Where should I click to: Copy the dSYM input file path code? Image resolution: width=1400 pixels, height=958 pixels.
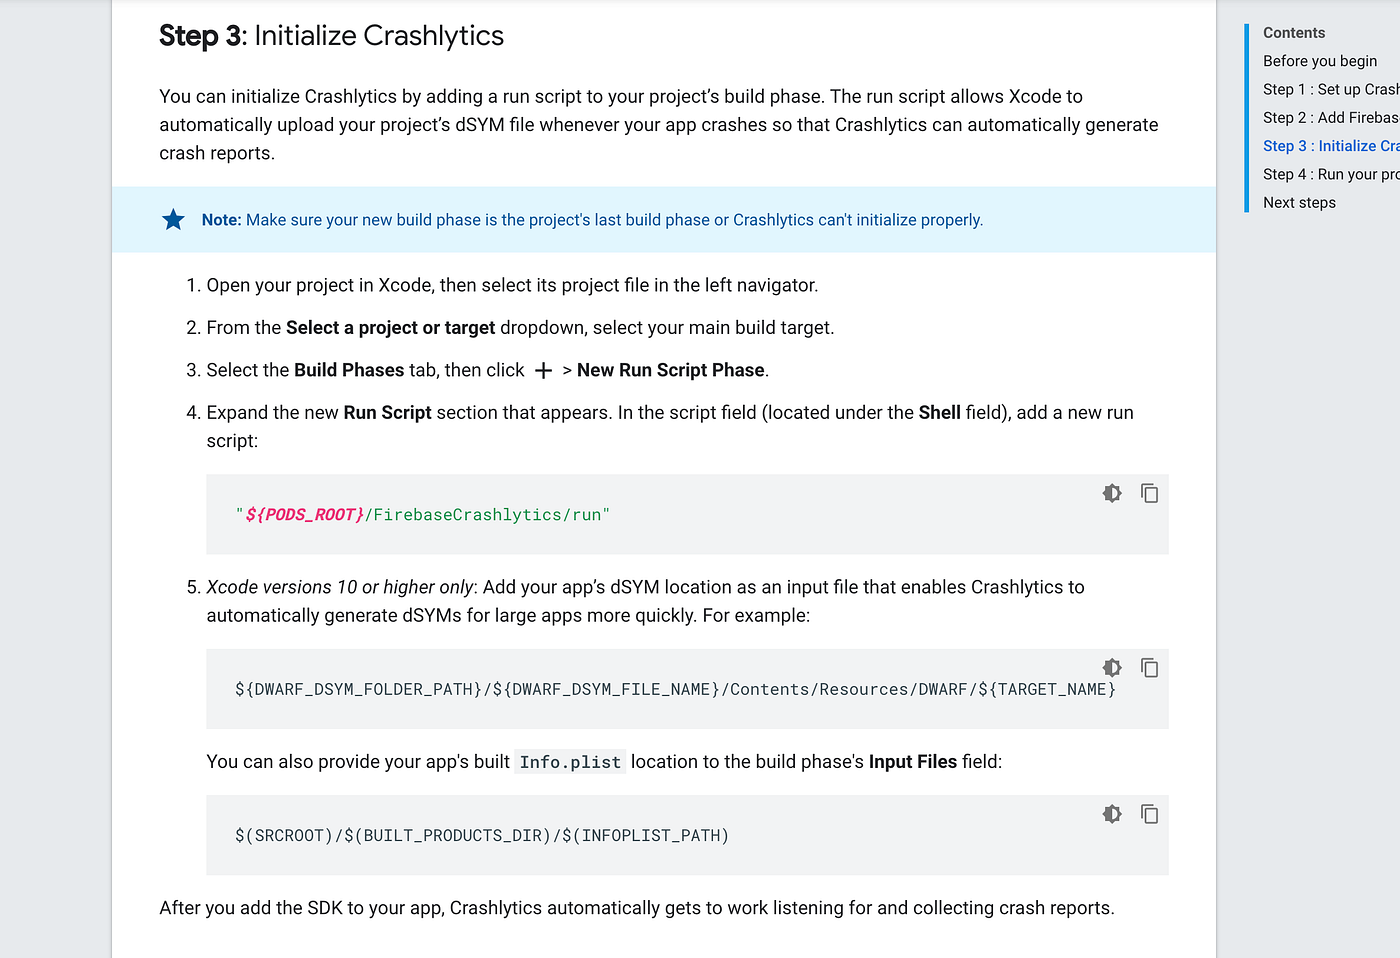[1149, 667]
